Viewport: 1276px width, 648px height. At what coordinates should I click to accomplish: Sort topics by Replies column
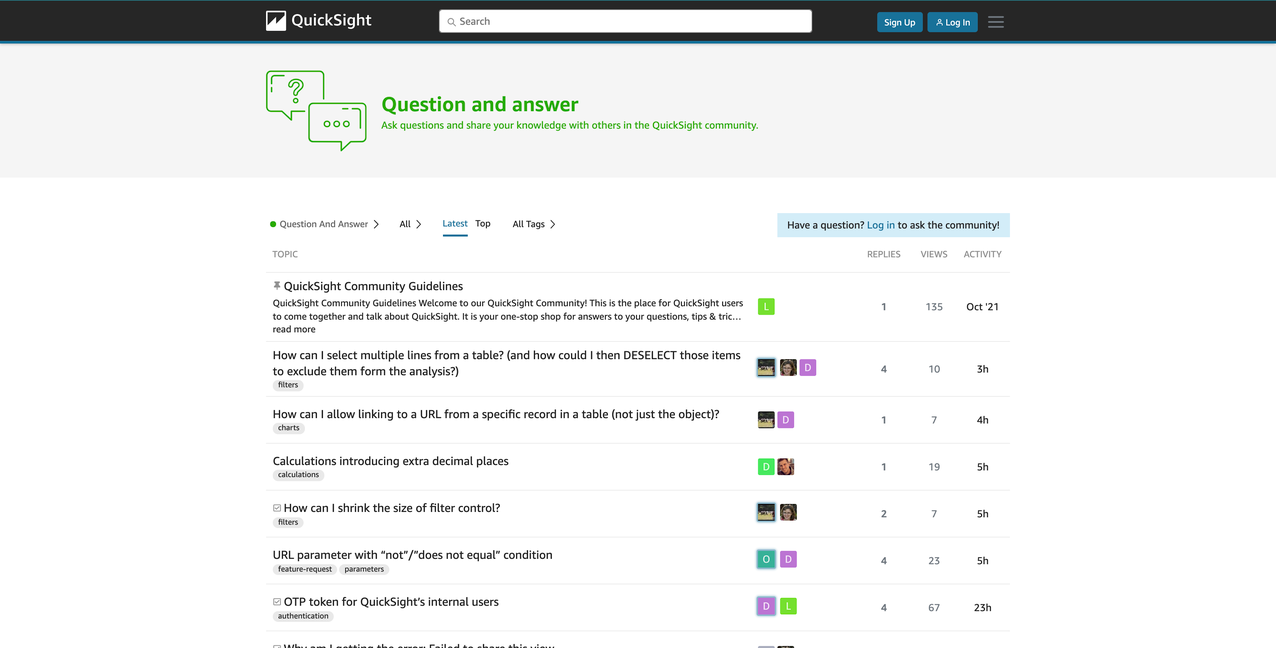pos(884,254)
